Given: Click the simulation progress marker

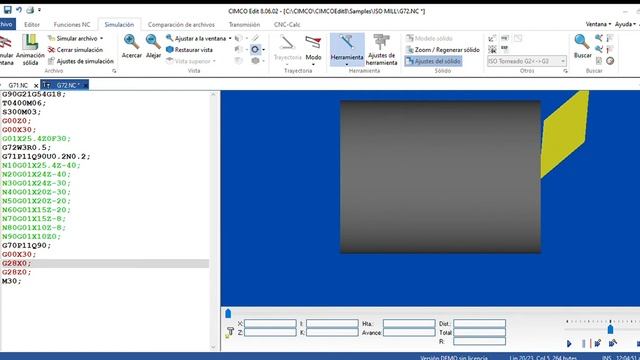Looking at the screenshot, I should coord(228,313).
